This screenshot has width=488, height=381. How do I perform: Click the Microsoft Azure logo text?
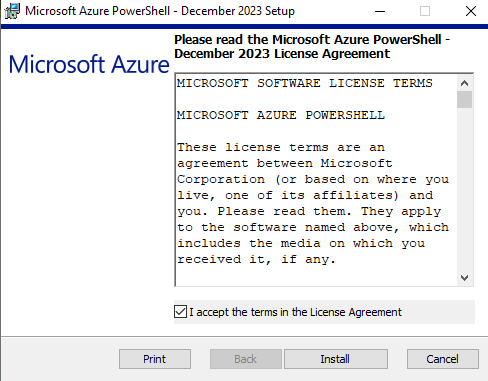(x=89, y=64)
